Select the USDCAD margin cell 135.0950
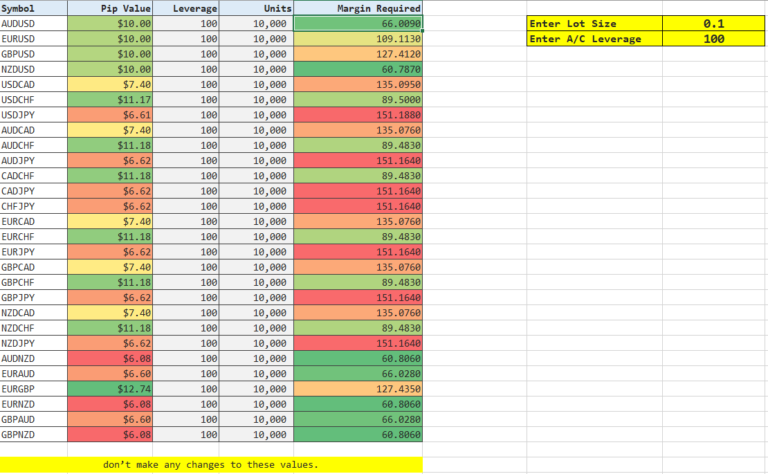Screen dimensions: 768x474 pos(358,84)
